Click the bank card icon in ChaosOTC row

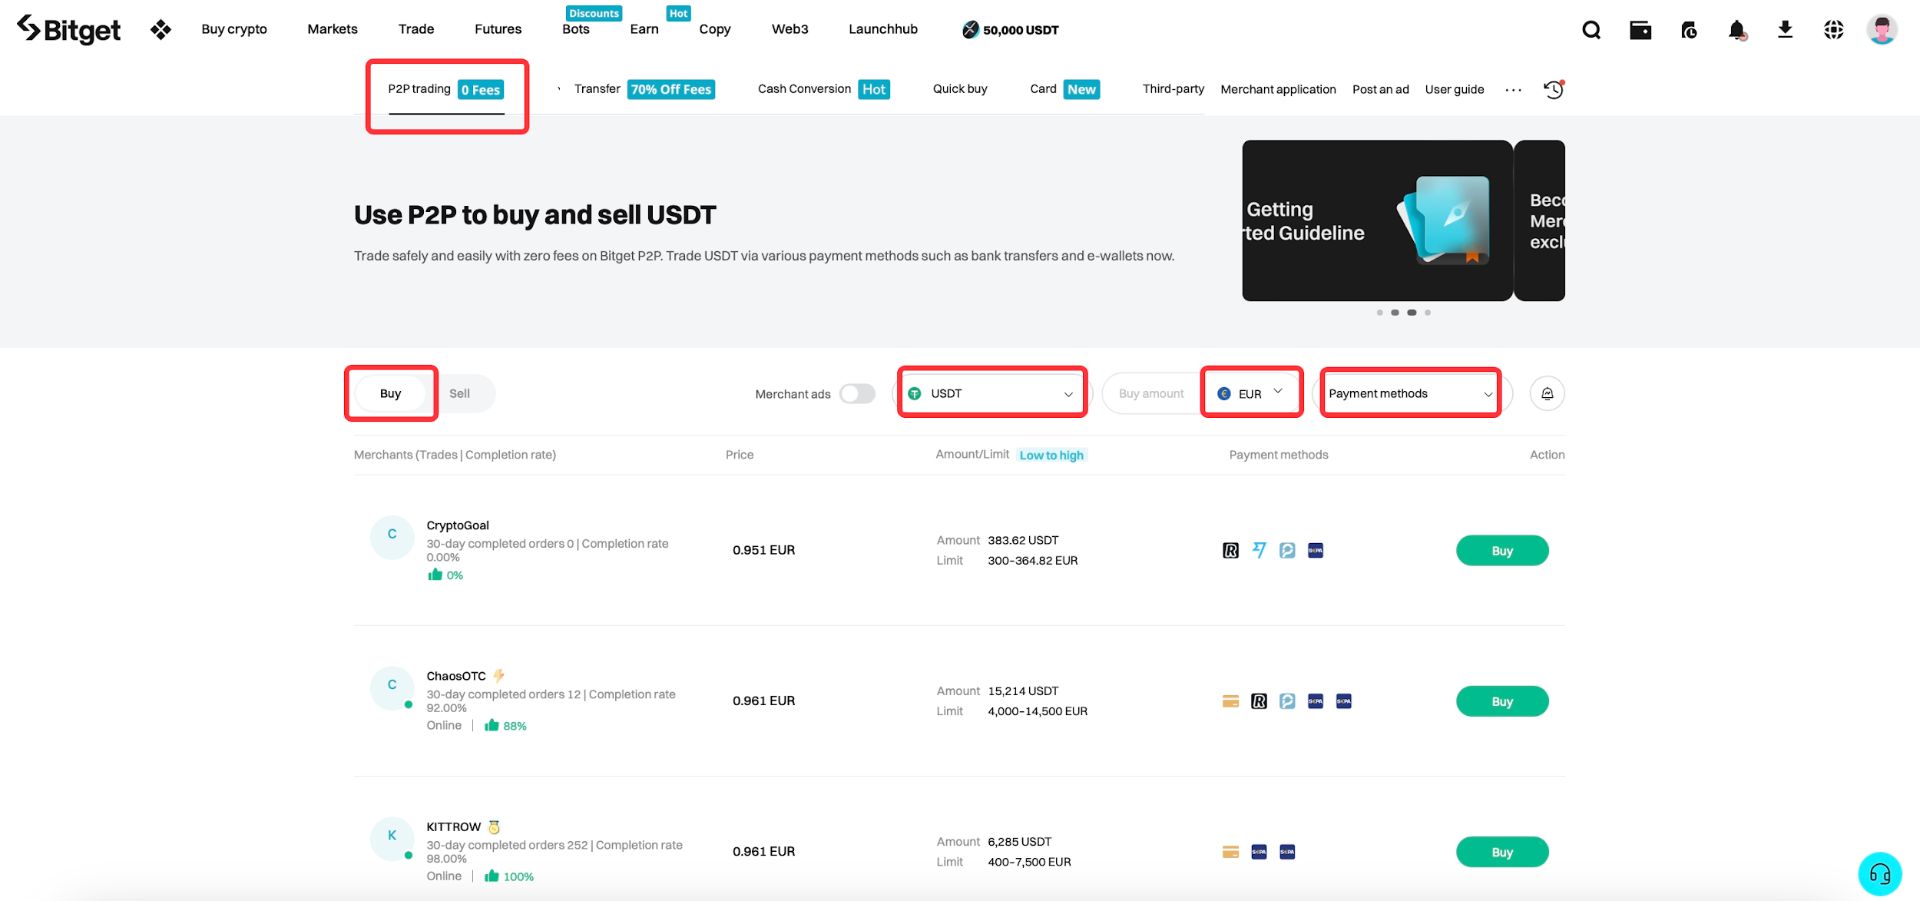click(x=1231, y=701)
